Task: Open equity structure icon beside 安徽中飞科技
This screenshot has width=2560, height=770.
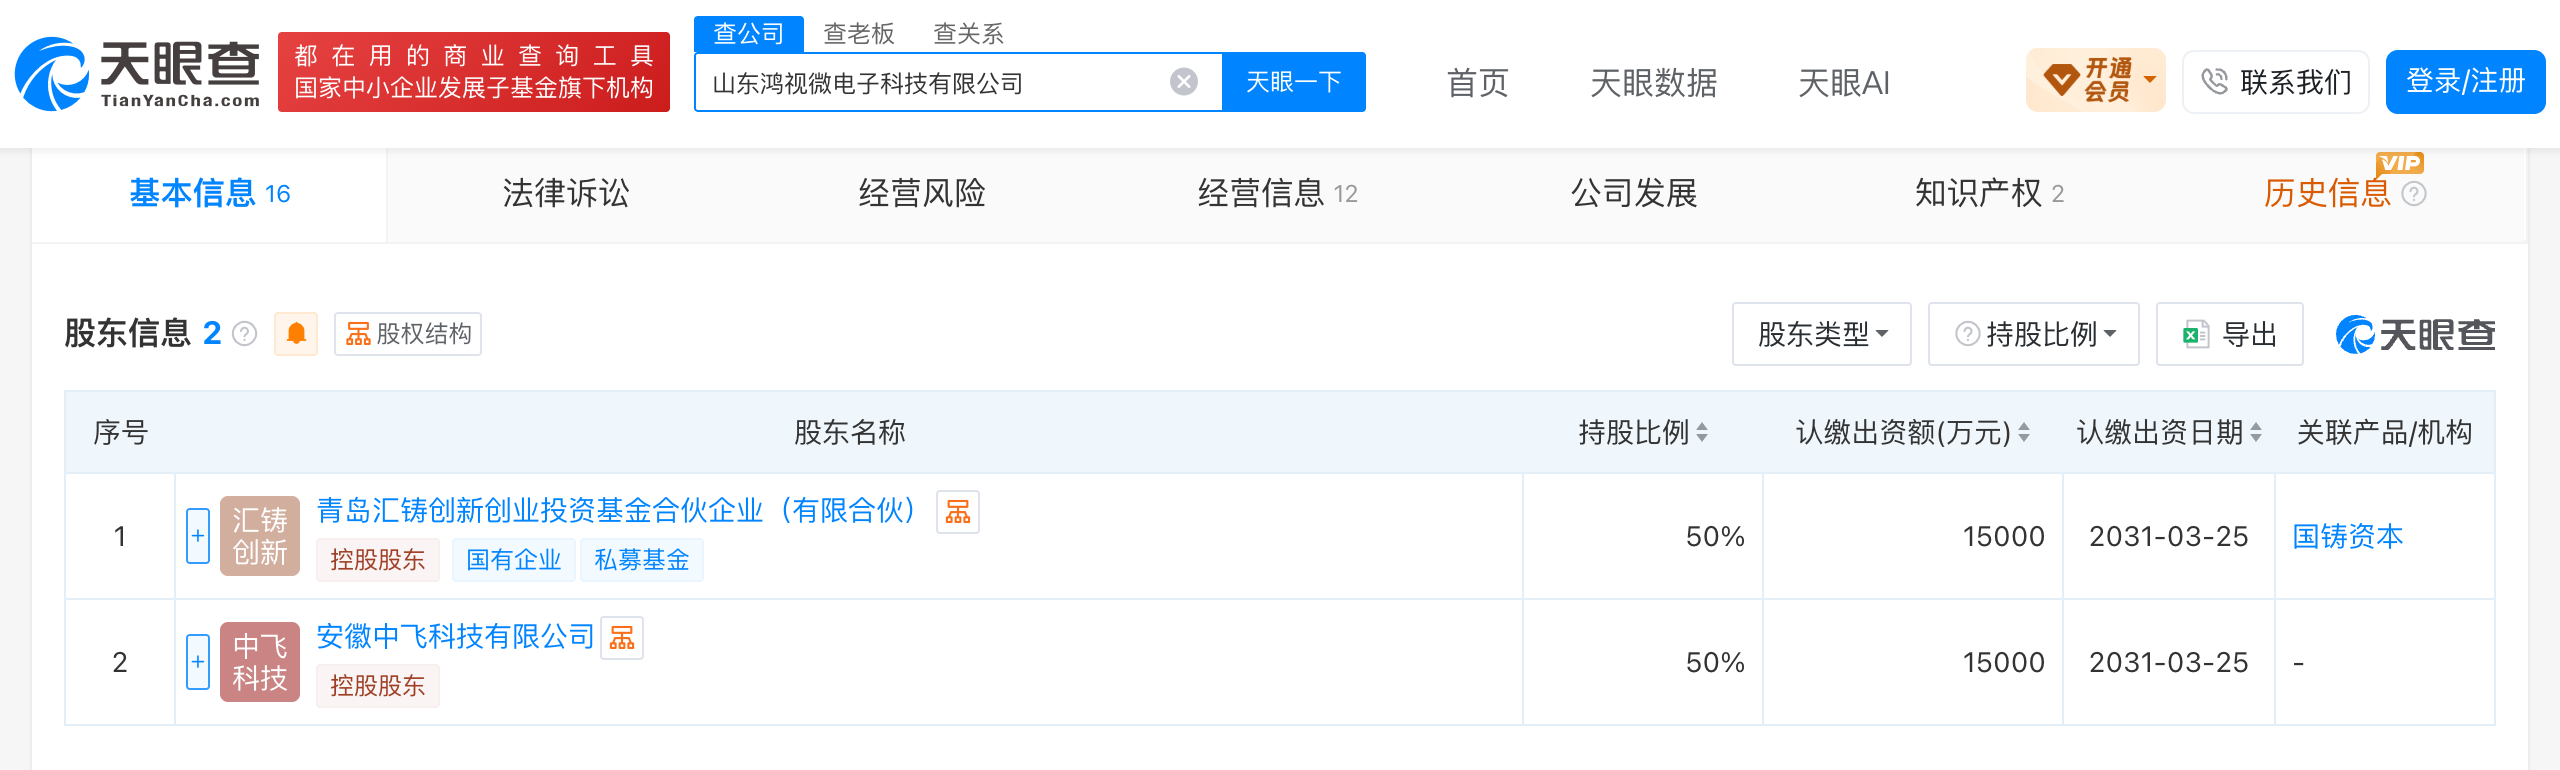Action: (622, 638)
